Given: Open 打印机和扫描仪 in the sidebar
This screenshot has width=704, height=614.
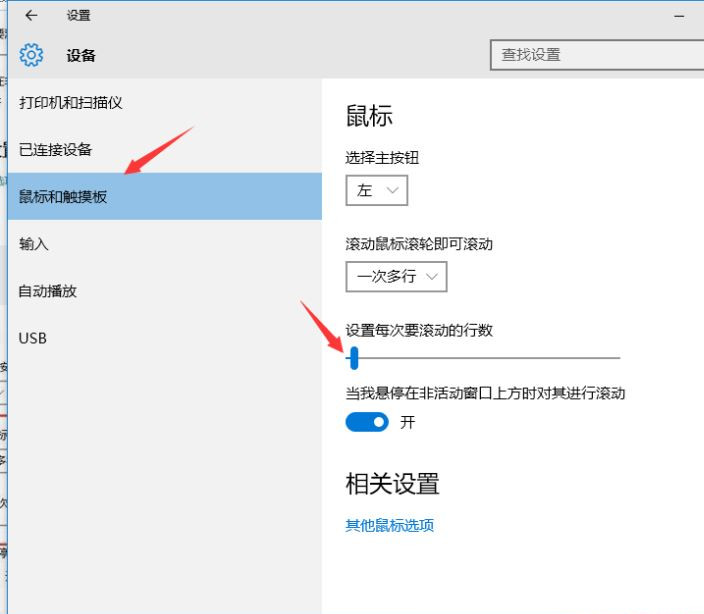Looking at the screenshot, I should click(x=70, y=103).
